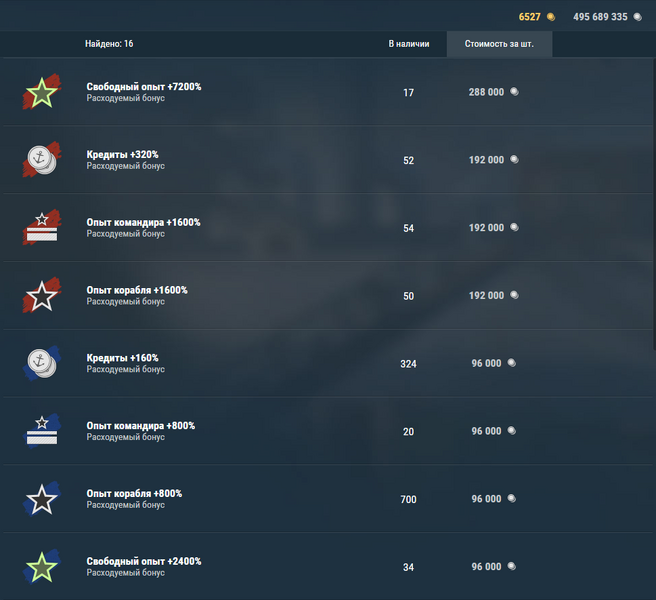Click the red Commander XP +1600% insignia icon

coord(42,228)
